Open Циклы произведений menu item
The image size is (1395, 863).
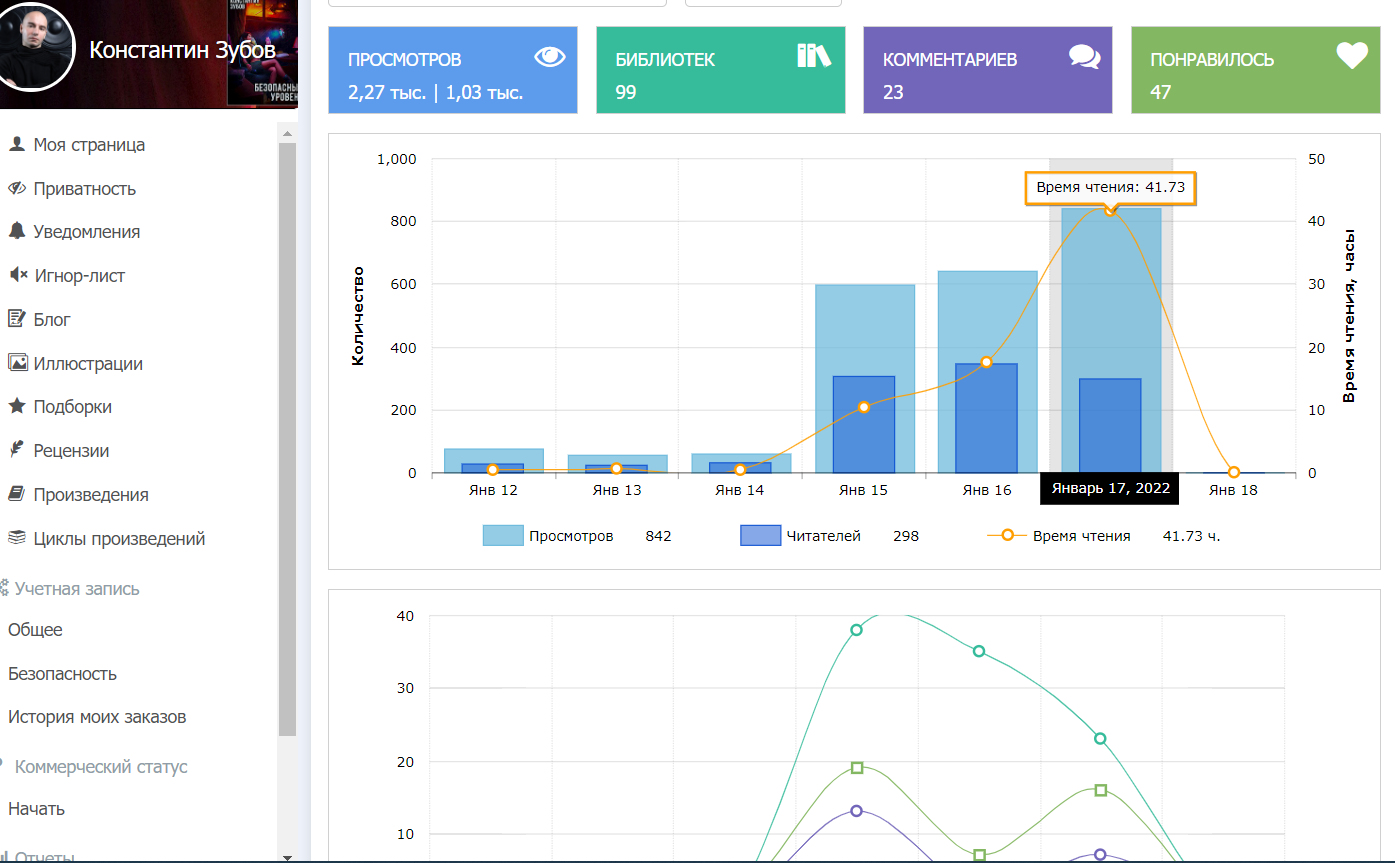tap(119, 539)
